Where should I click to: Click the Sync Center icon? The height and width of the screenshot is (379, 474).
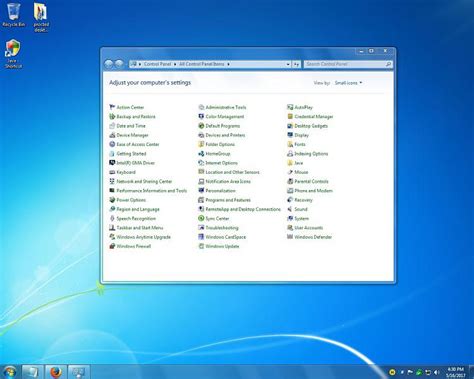[201, 218]
